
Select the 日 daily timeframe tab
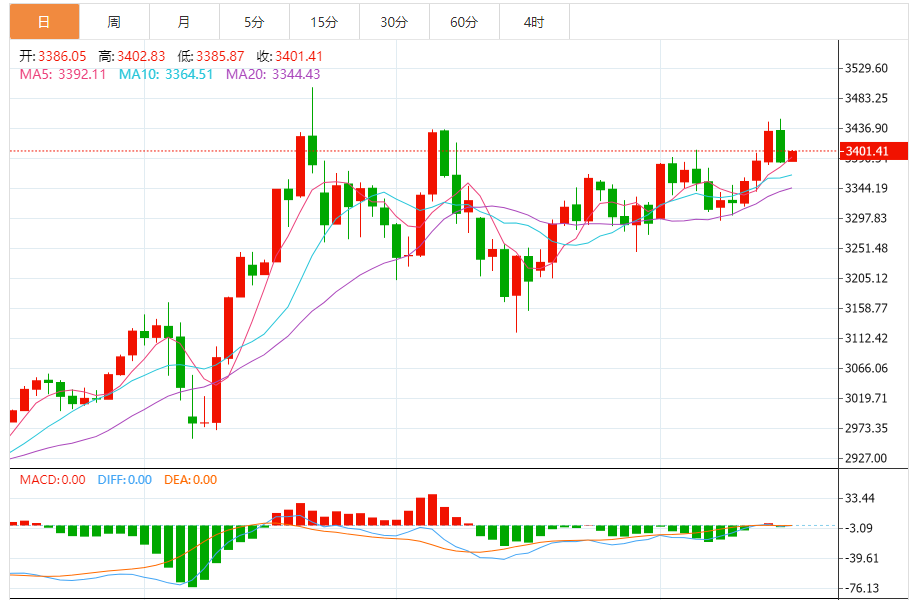point(44,22)
